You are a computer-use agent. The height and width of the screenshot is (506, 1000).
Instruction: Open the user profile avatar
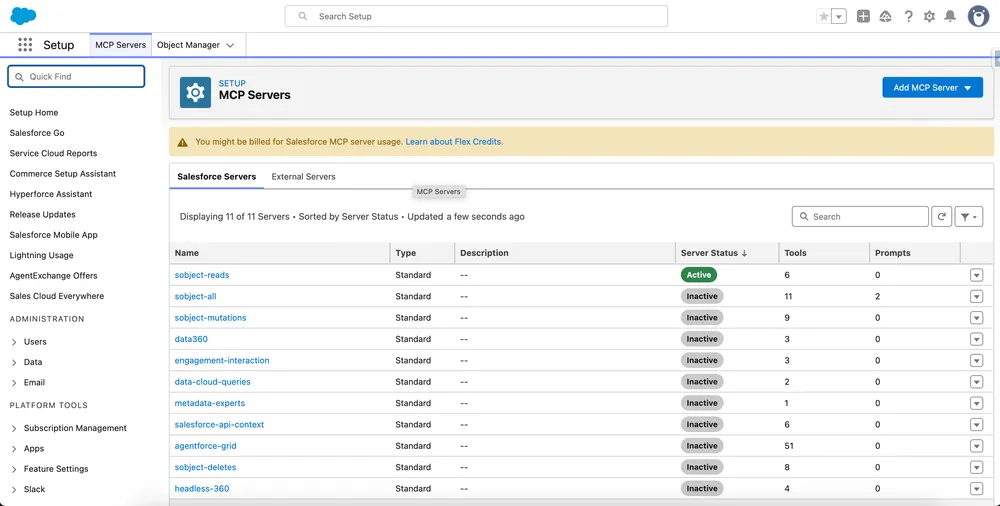coord(978,17)
